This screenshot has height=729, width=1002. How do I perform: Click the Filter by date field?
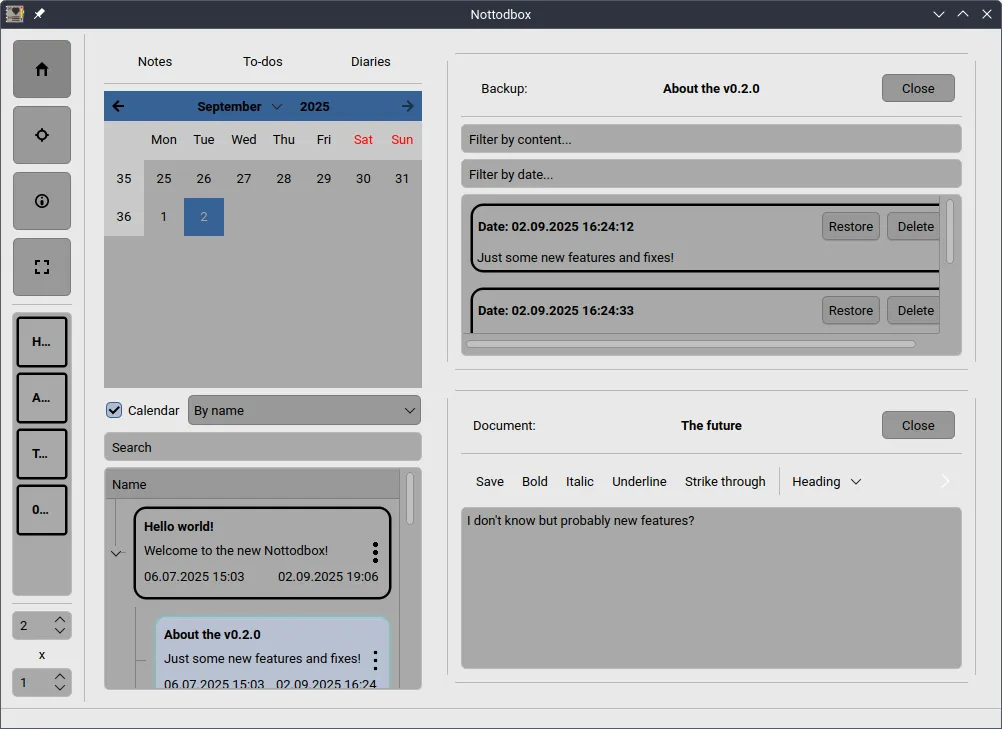click(711, 174)
